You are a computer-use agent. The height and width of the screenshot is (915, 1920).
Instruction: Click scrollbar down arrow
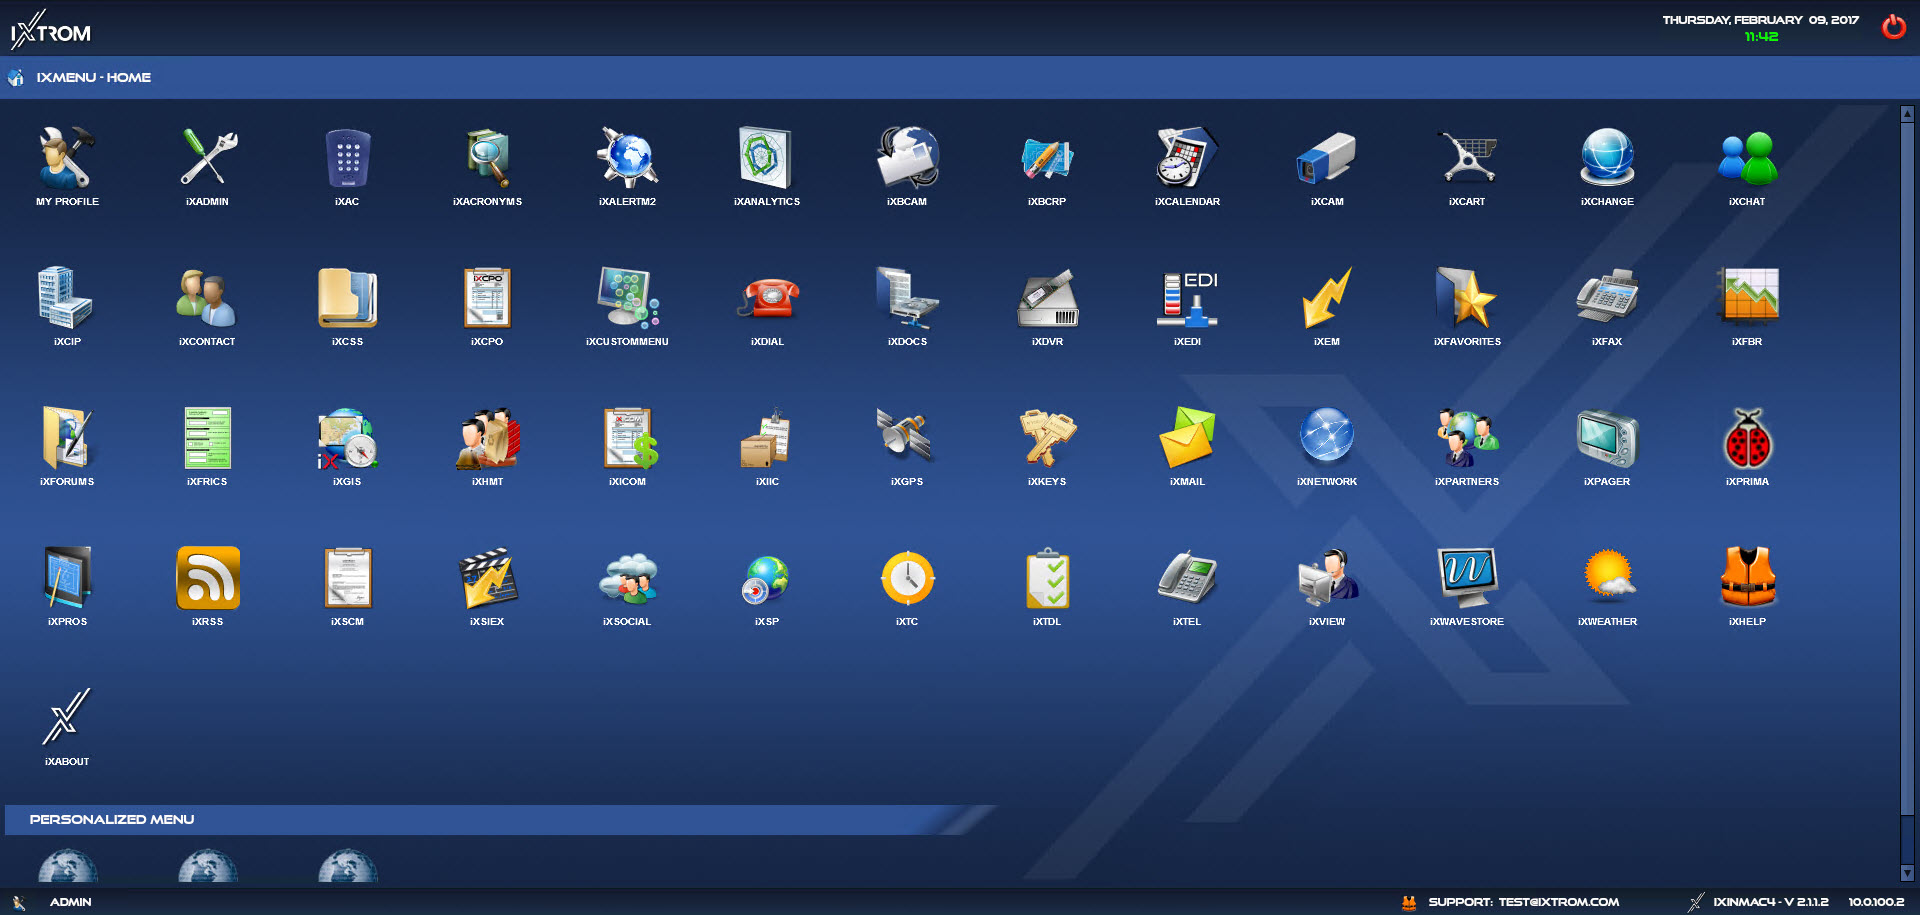pos(1907,873)
